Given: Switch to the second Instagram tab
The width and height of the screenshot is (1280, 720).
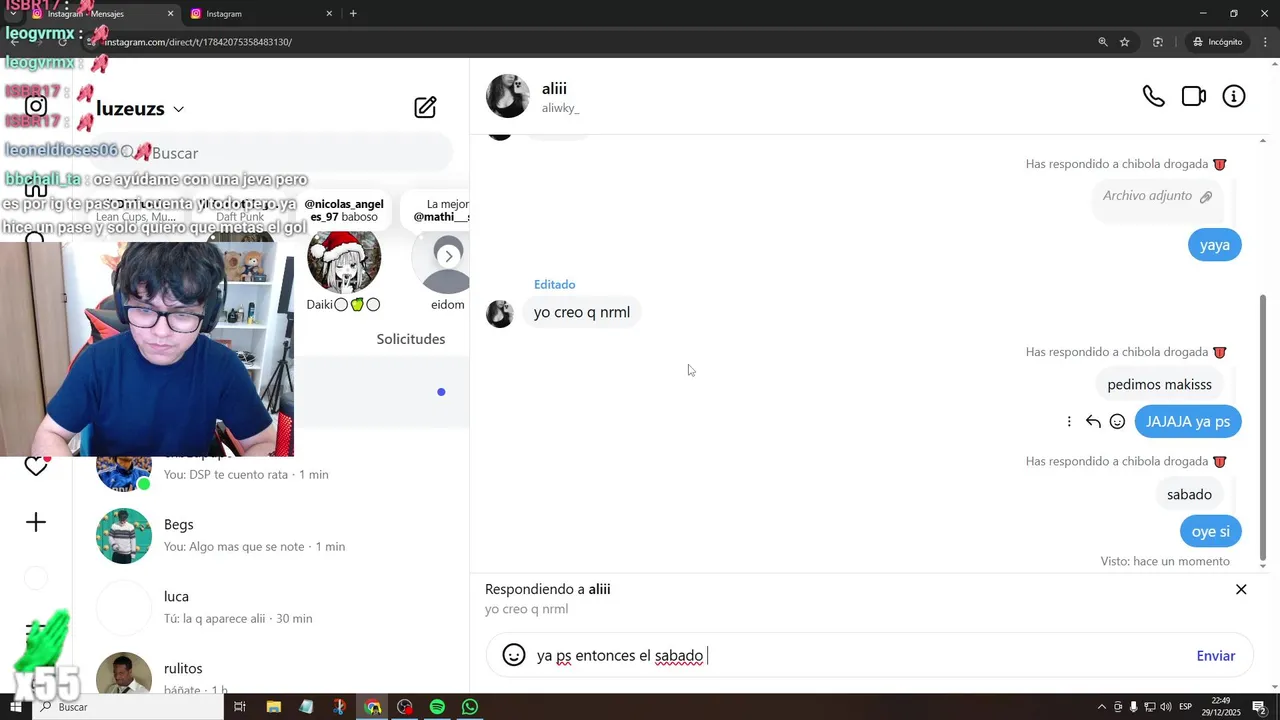Looking at the screenshot, I should [x=262, y=14].
